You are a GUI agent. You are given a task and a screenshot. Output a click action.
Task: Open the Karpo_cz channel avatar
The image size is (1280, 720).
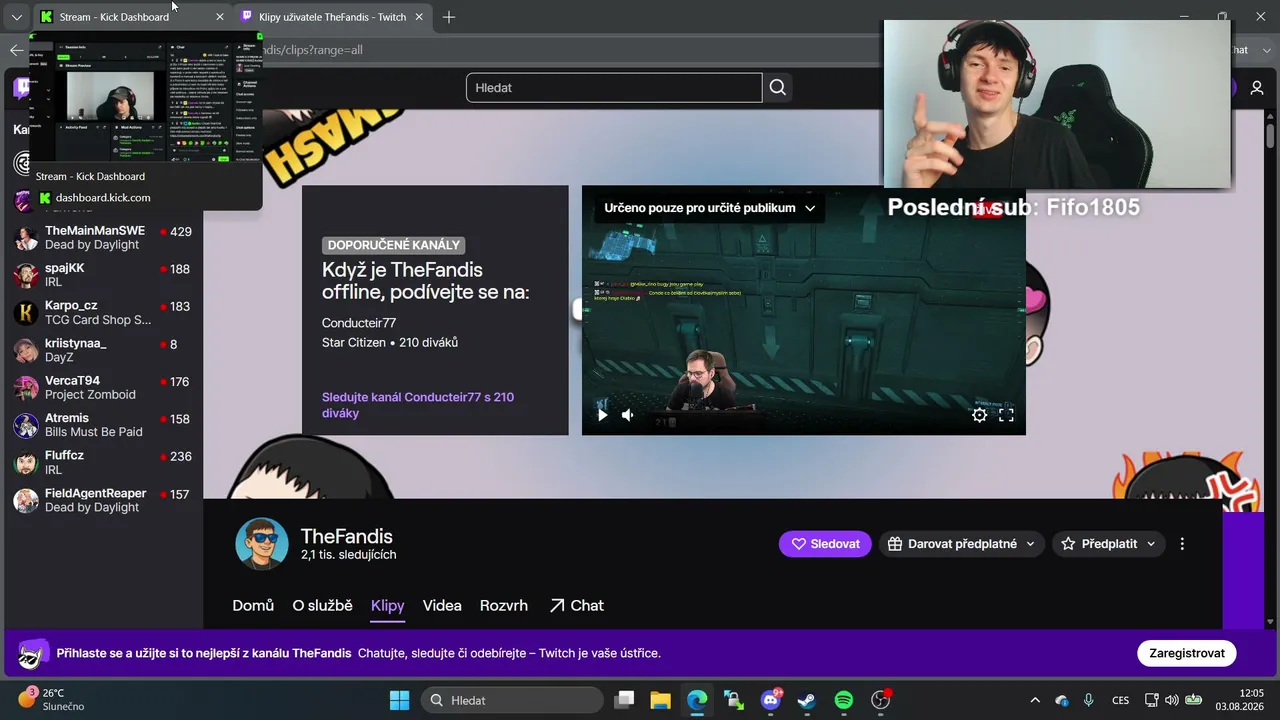(x=26, y=313)
